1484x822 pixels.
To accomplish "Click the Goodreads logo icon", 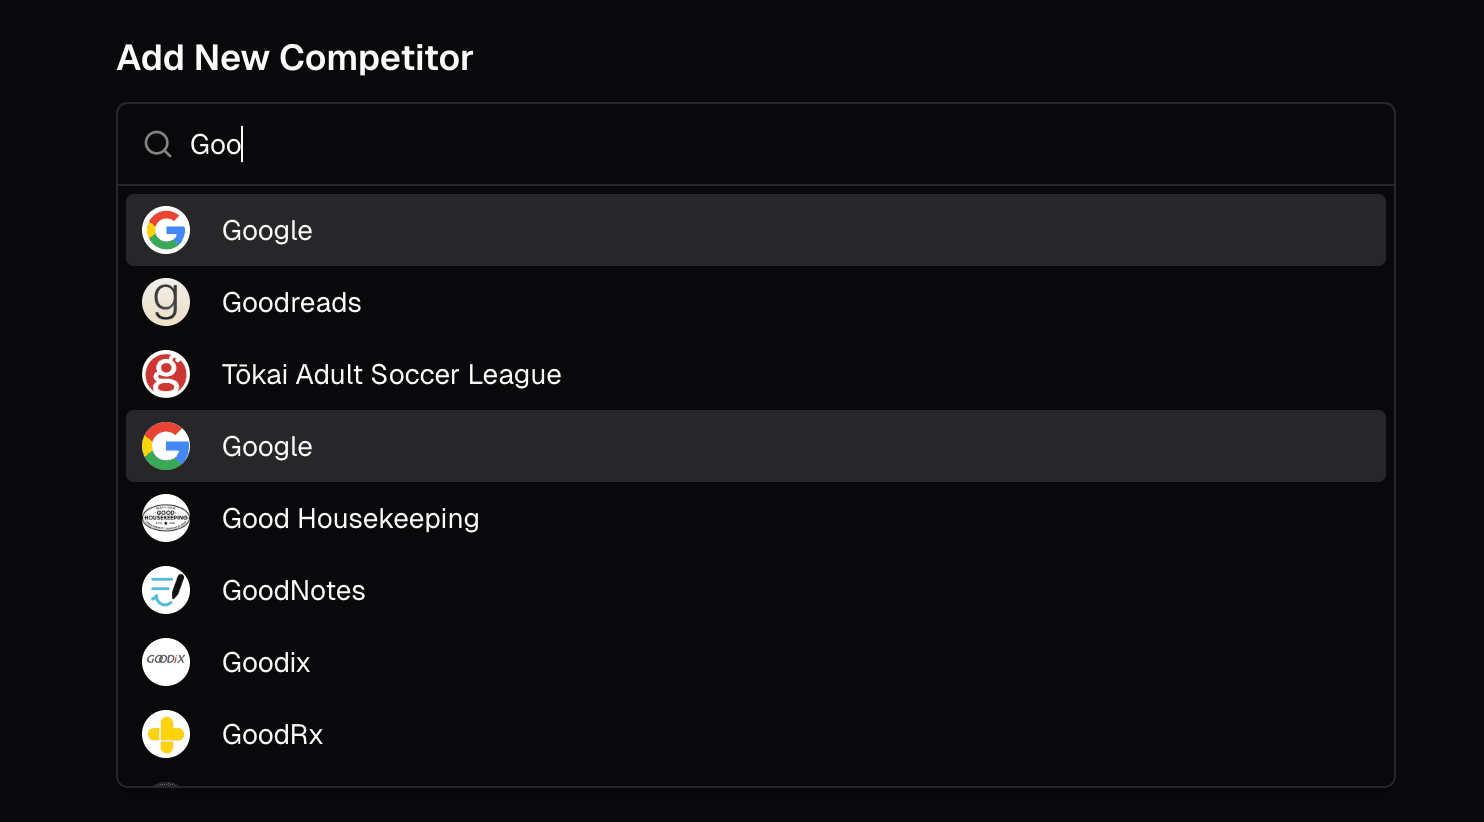I will 166,302.
